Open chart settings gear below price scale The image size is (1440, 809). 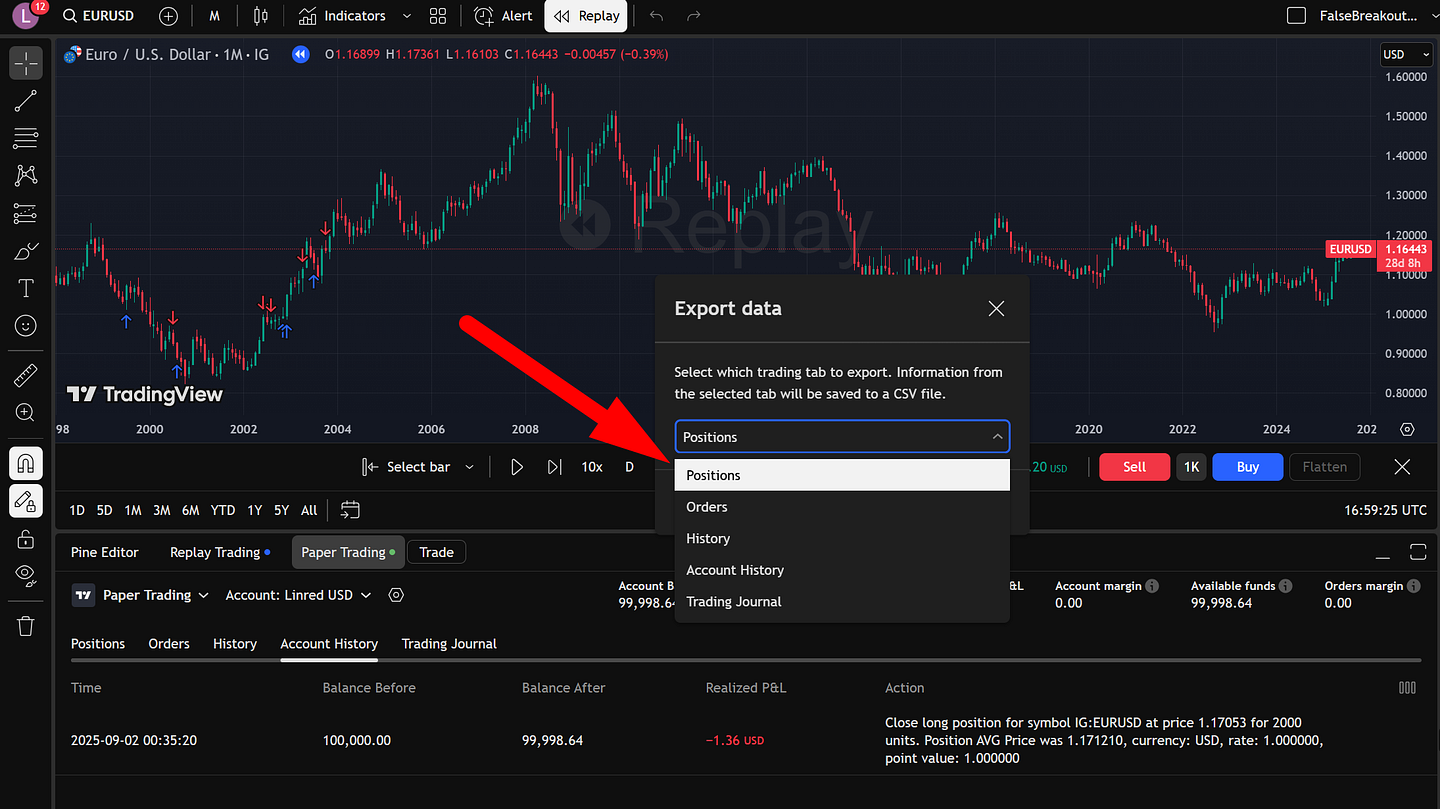(x=1407, y=429)
